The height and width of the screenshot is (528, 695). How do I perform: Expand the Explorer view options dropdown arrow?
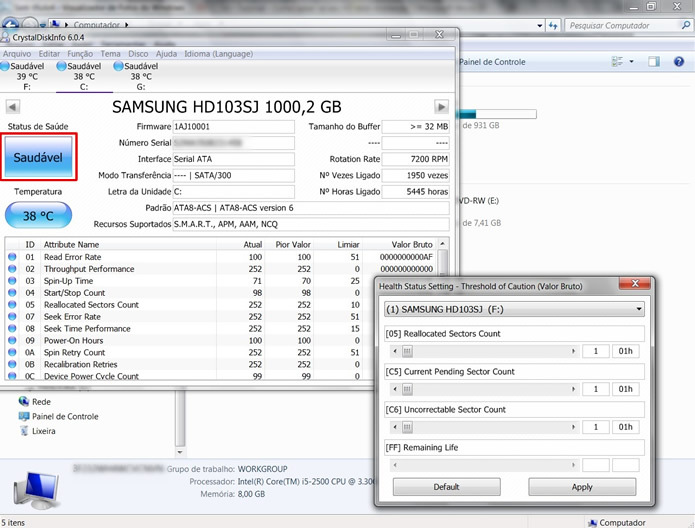coord(631,62)
